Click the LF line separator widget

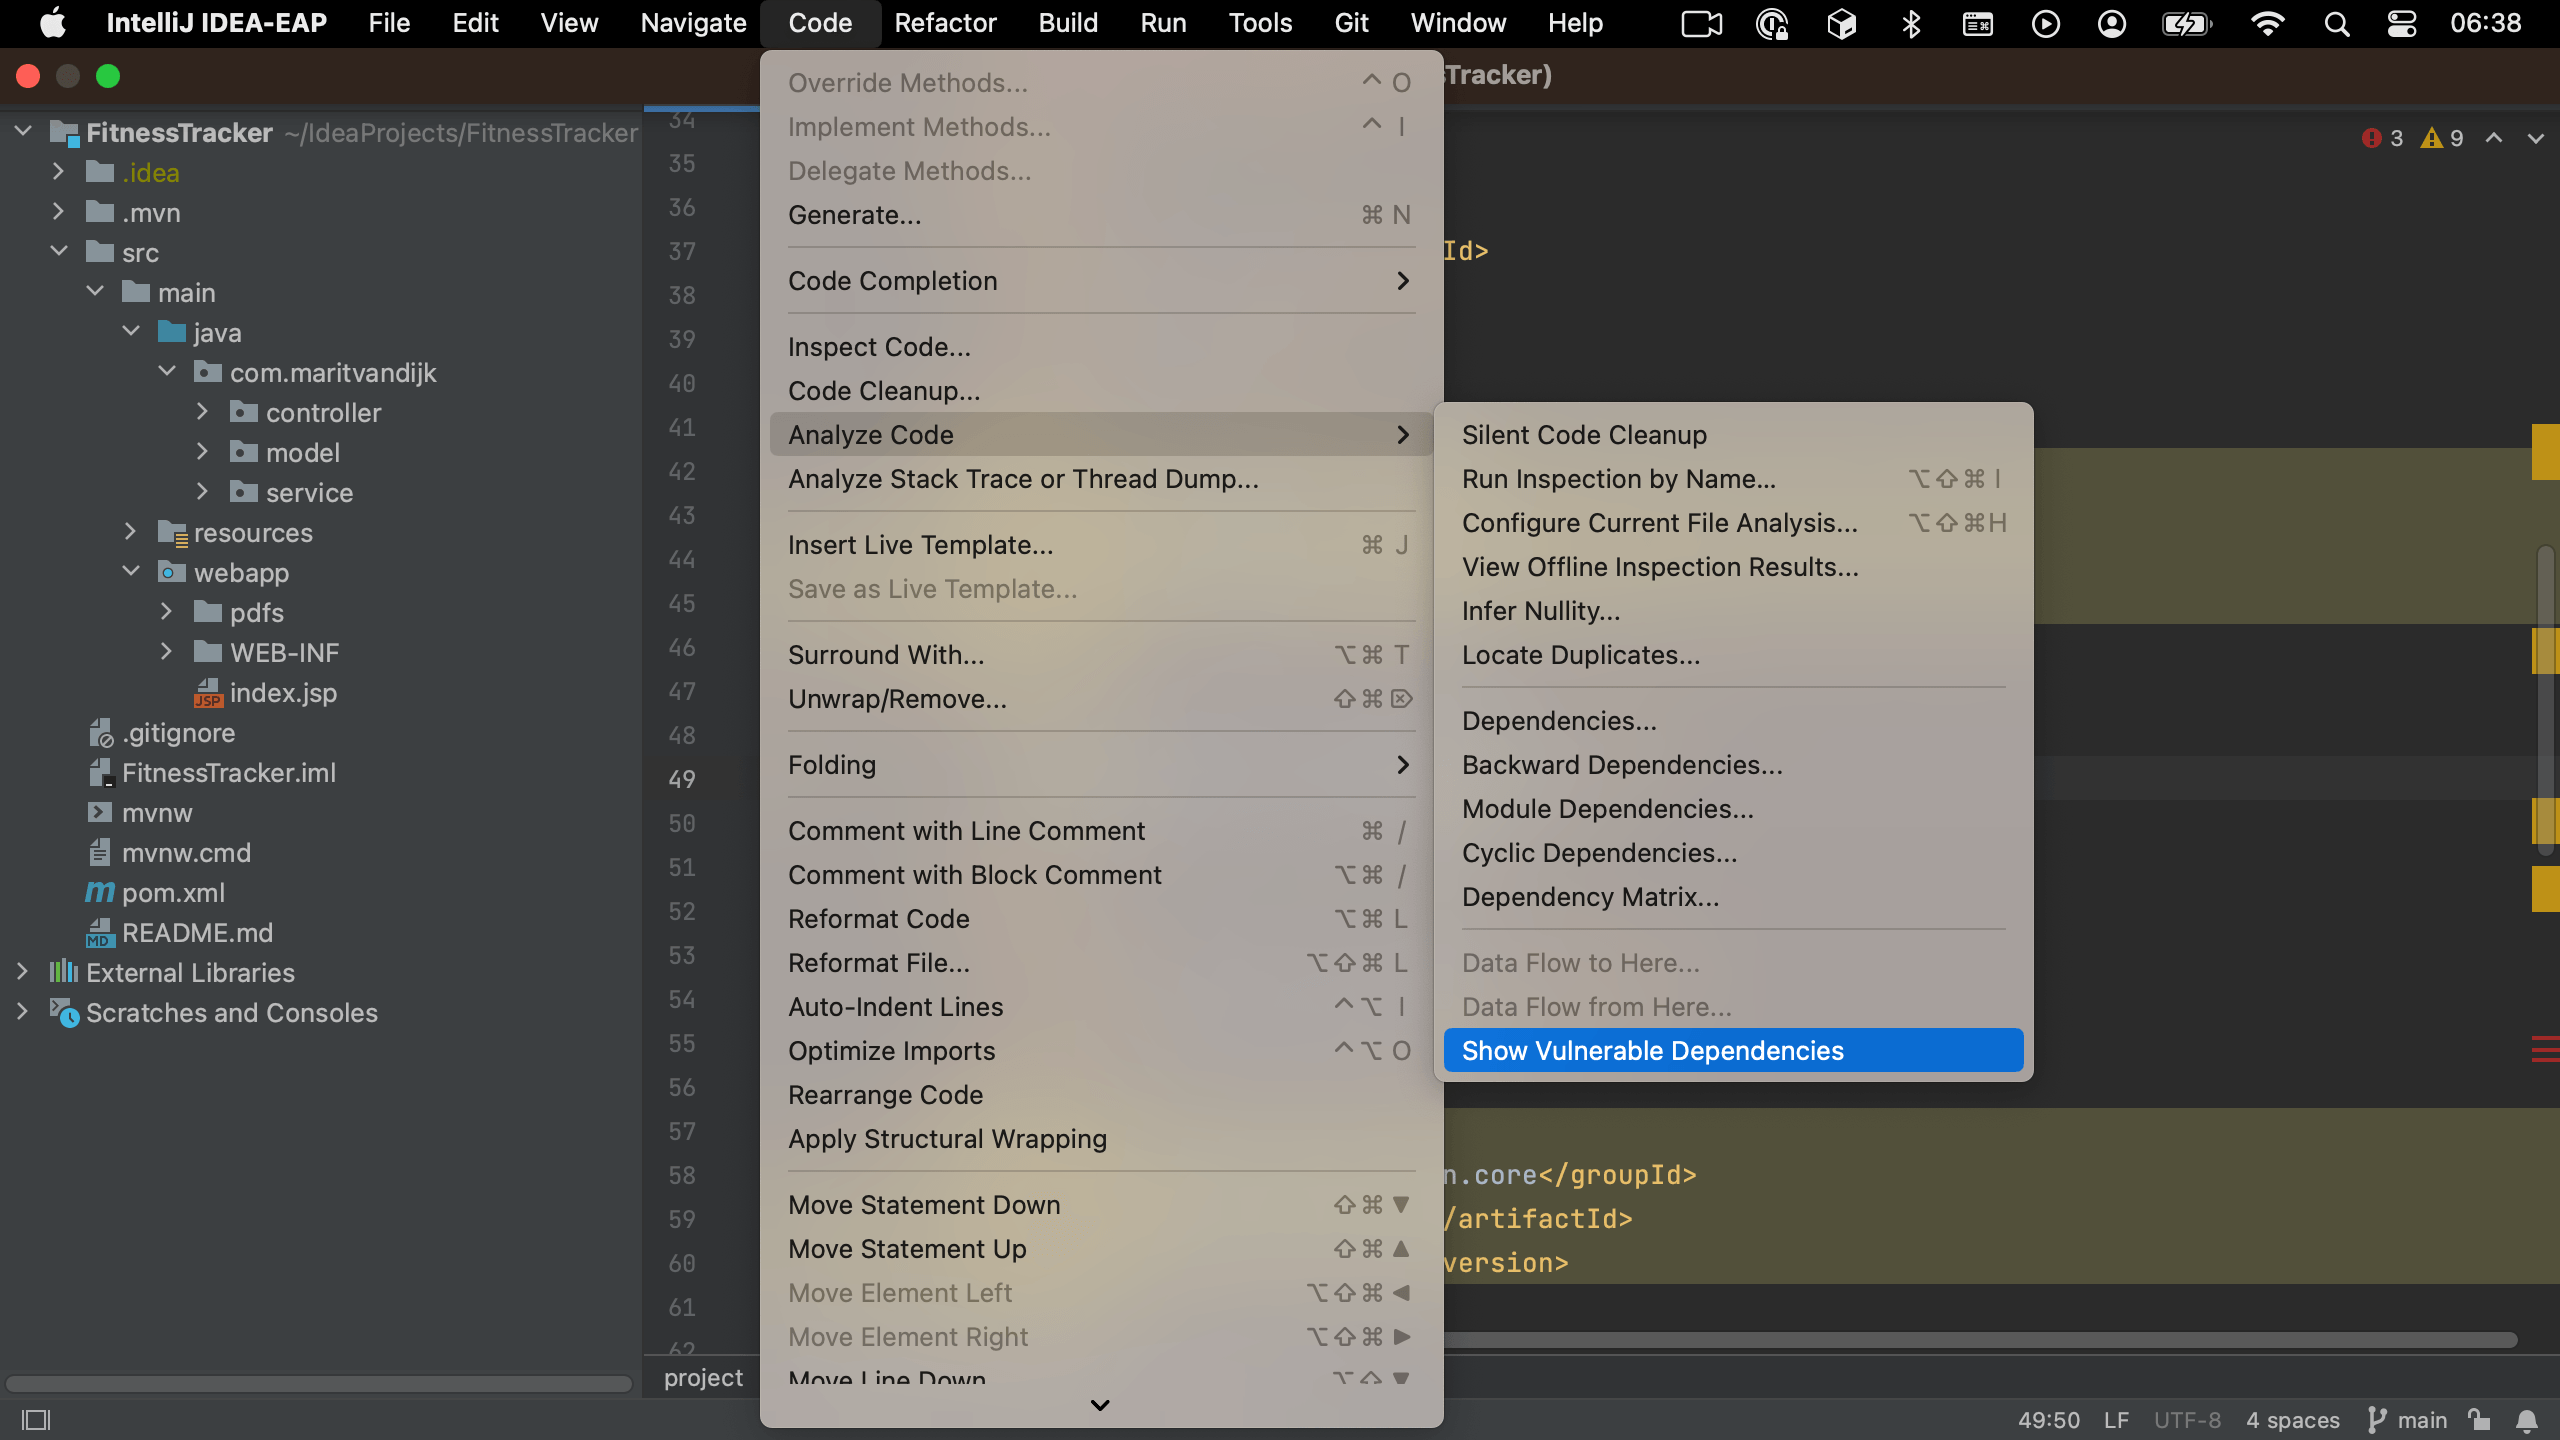[x=2116, y=1420]
